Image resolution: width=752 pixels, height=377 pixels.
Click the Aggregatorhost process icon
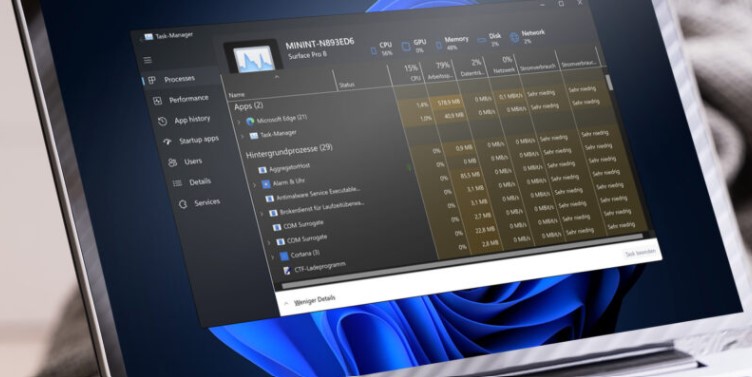pos(262,170)
